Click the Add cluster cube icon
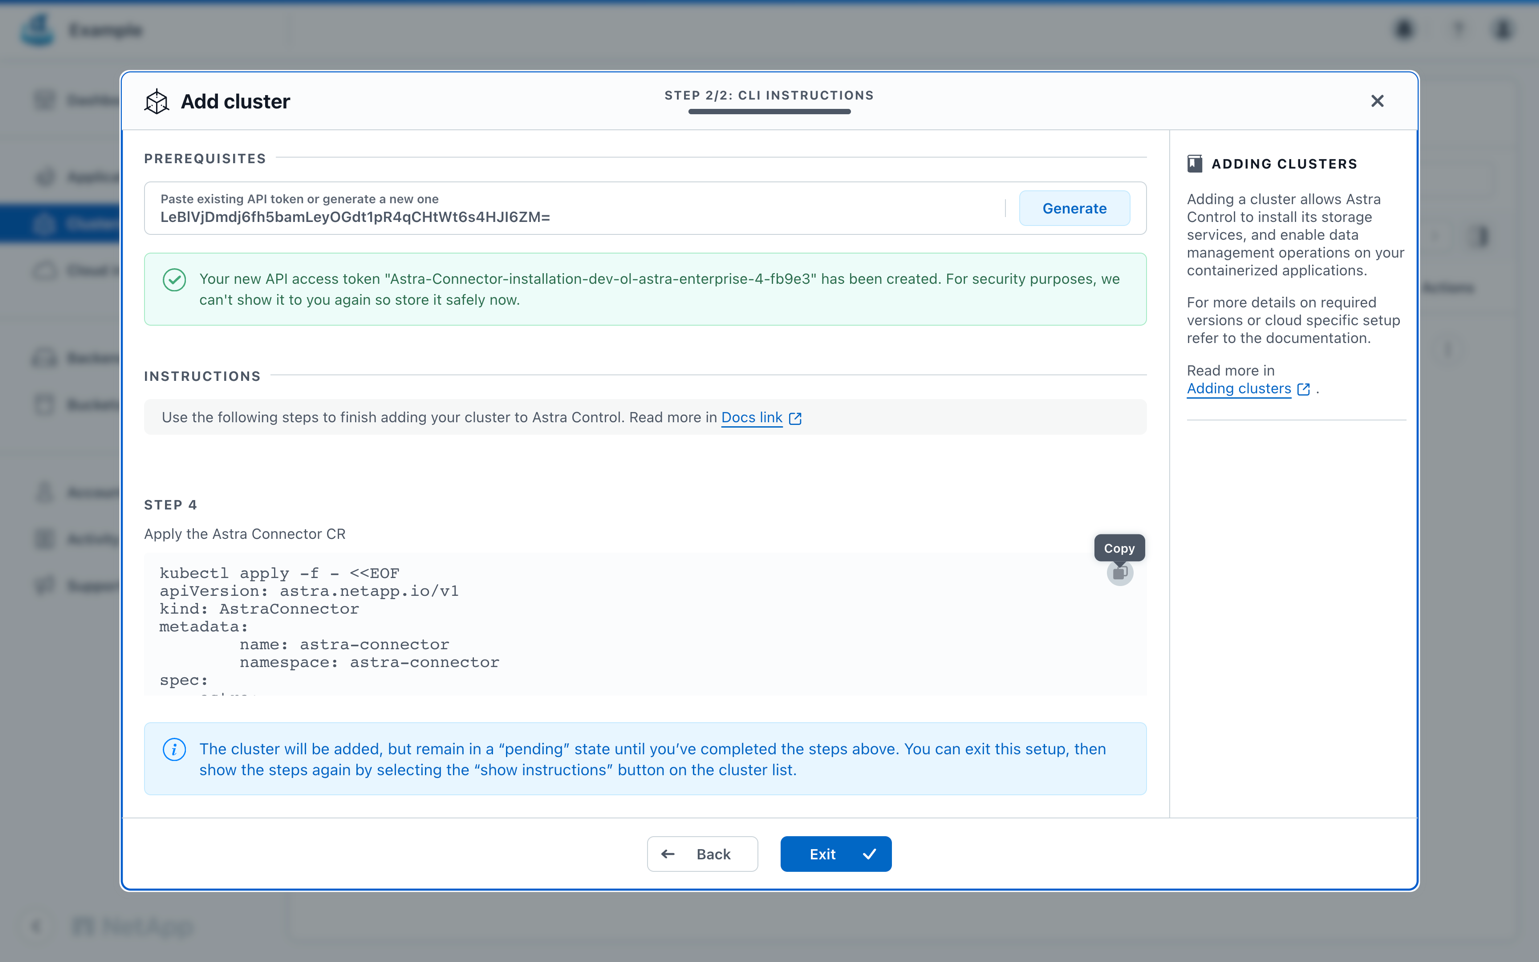Viewport: 1539px width, 962px height. pyautogui.click(x=157, y=101)
